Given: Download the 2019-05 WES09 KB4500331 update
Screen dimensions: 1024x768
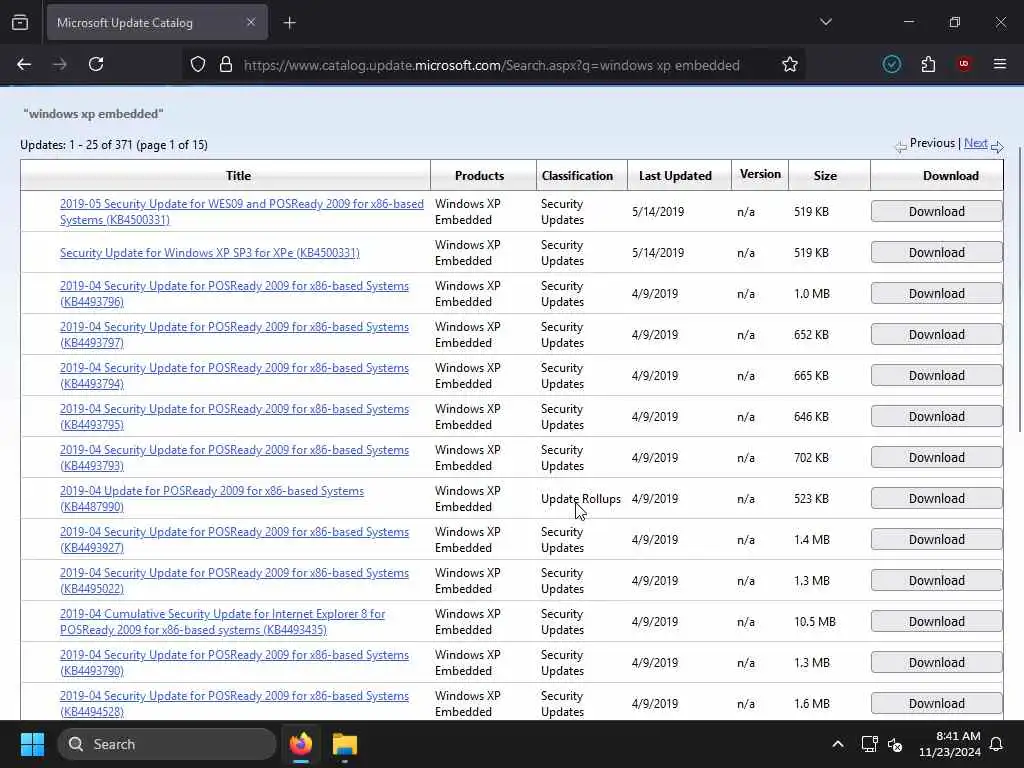Looking at the screenshot, I should (x=936, y=212).
